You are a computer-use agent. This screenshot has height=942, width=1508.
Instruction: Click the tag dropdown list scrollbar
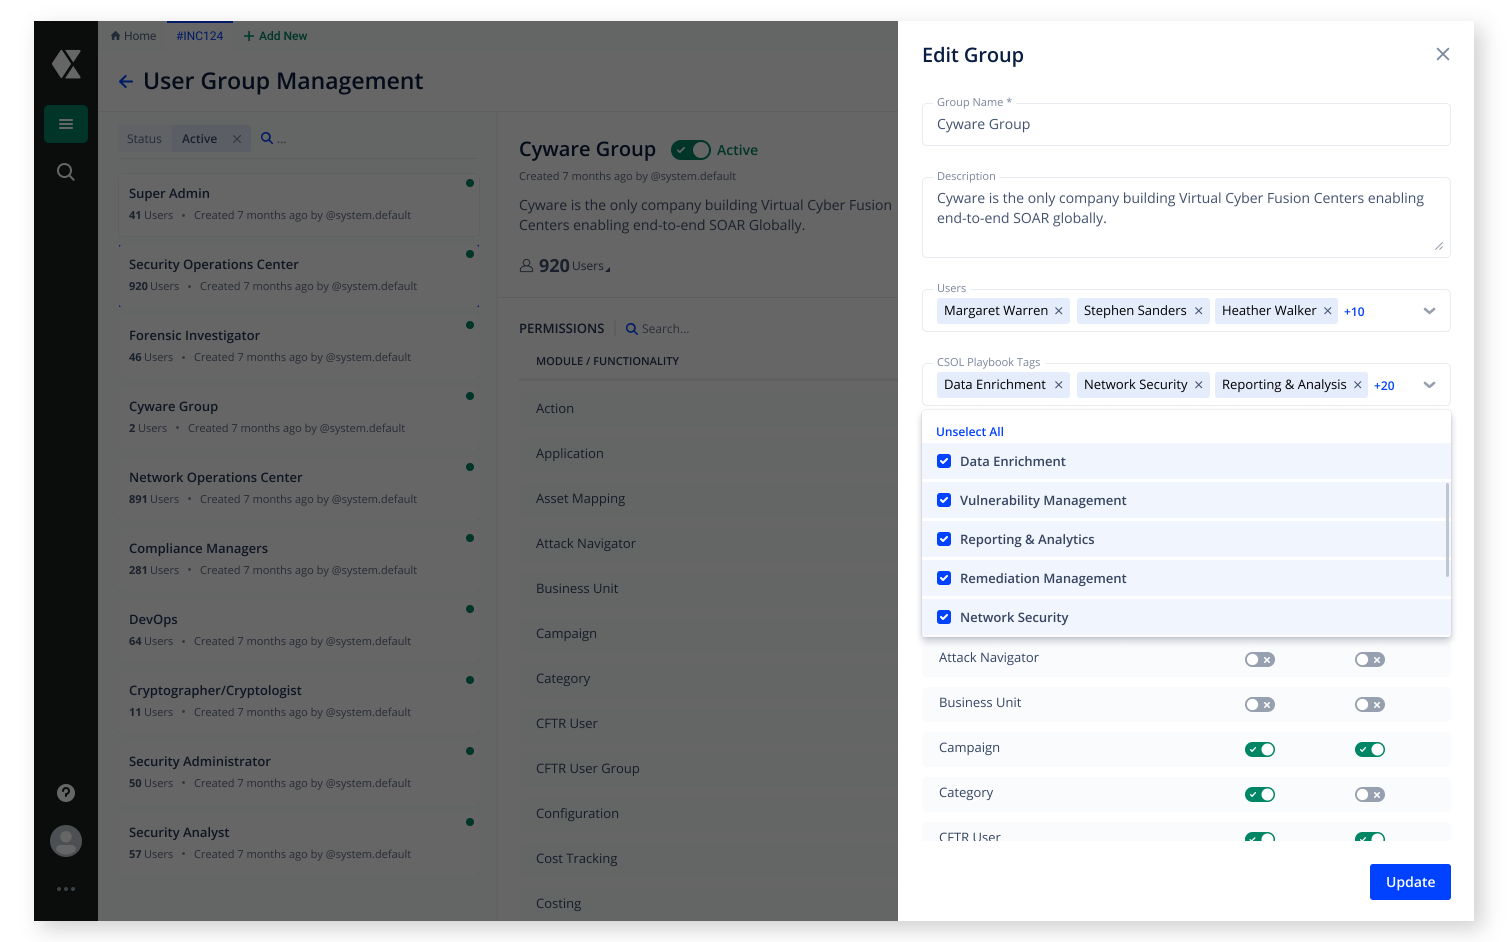coord(1447,530)
